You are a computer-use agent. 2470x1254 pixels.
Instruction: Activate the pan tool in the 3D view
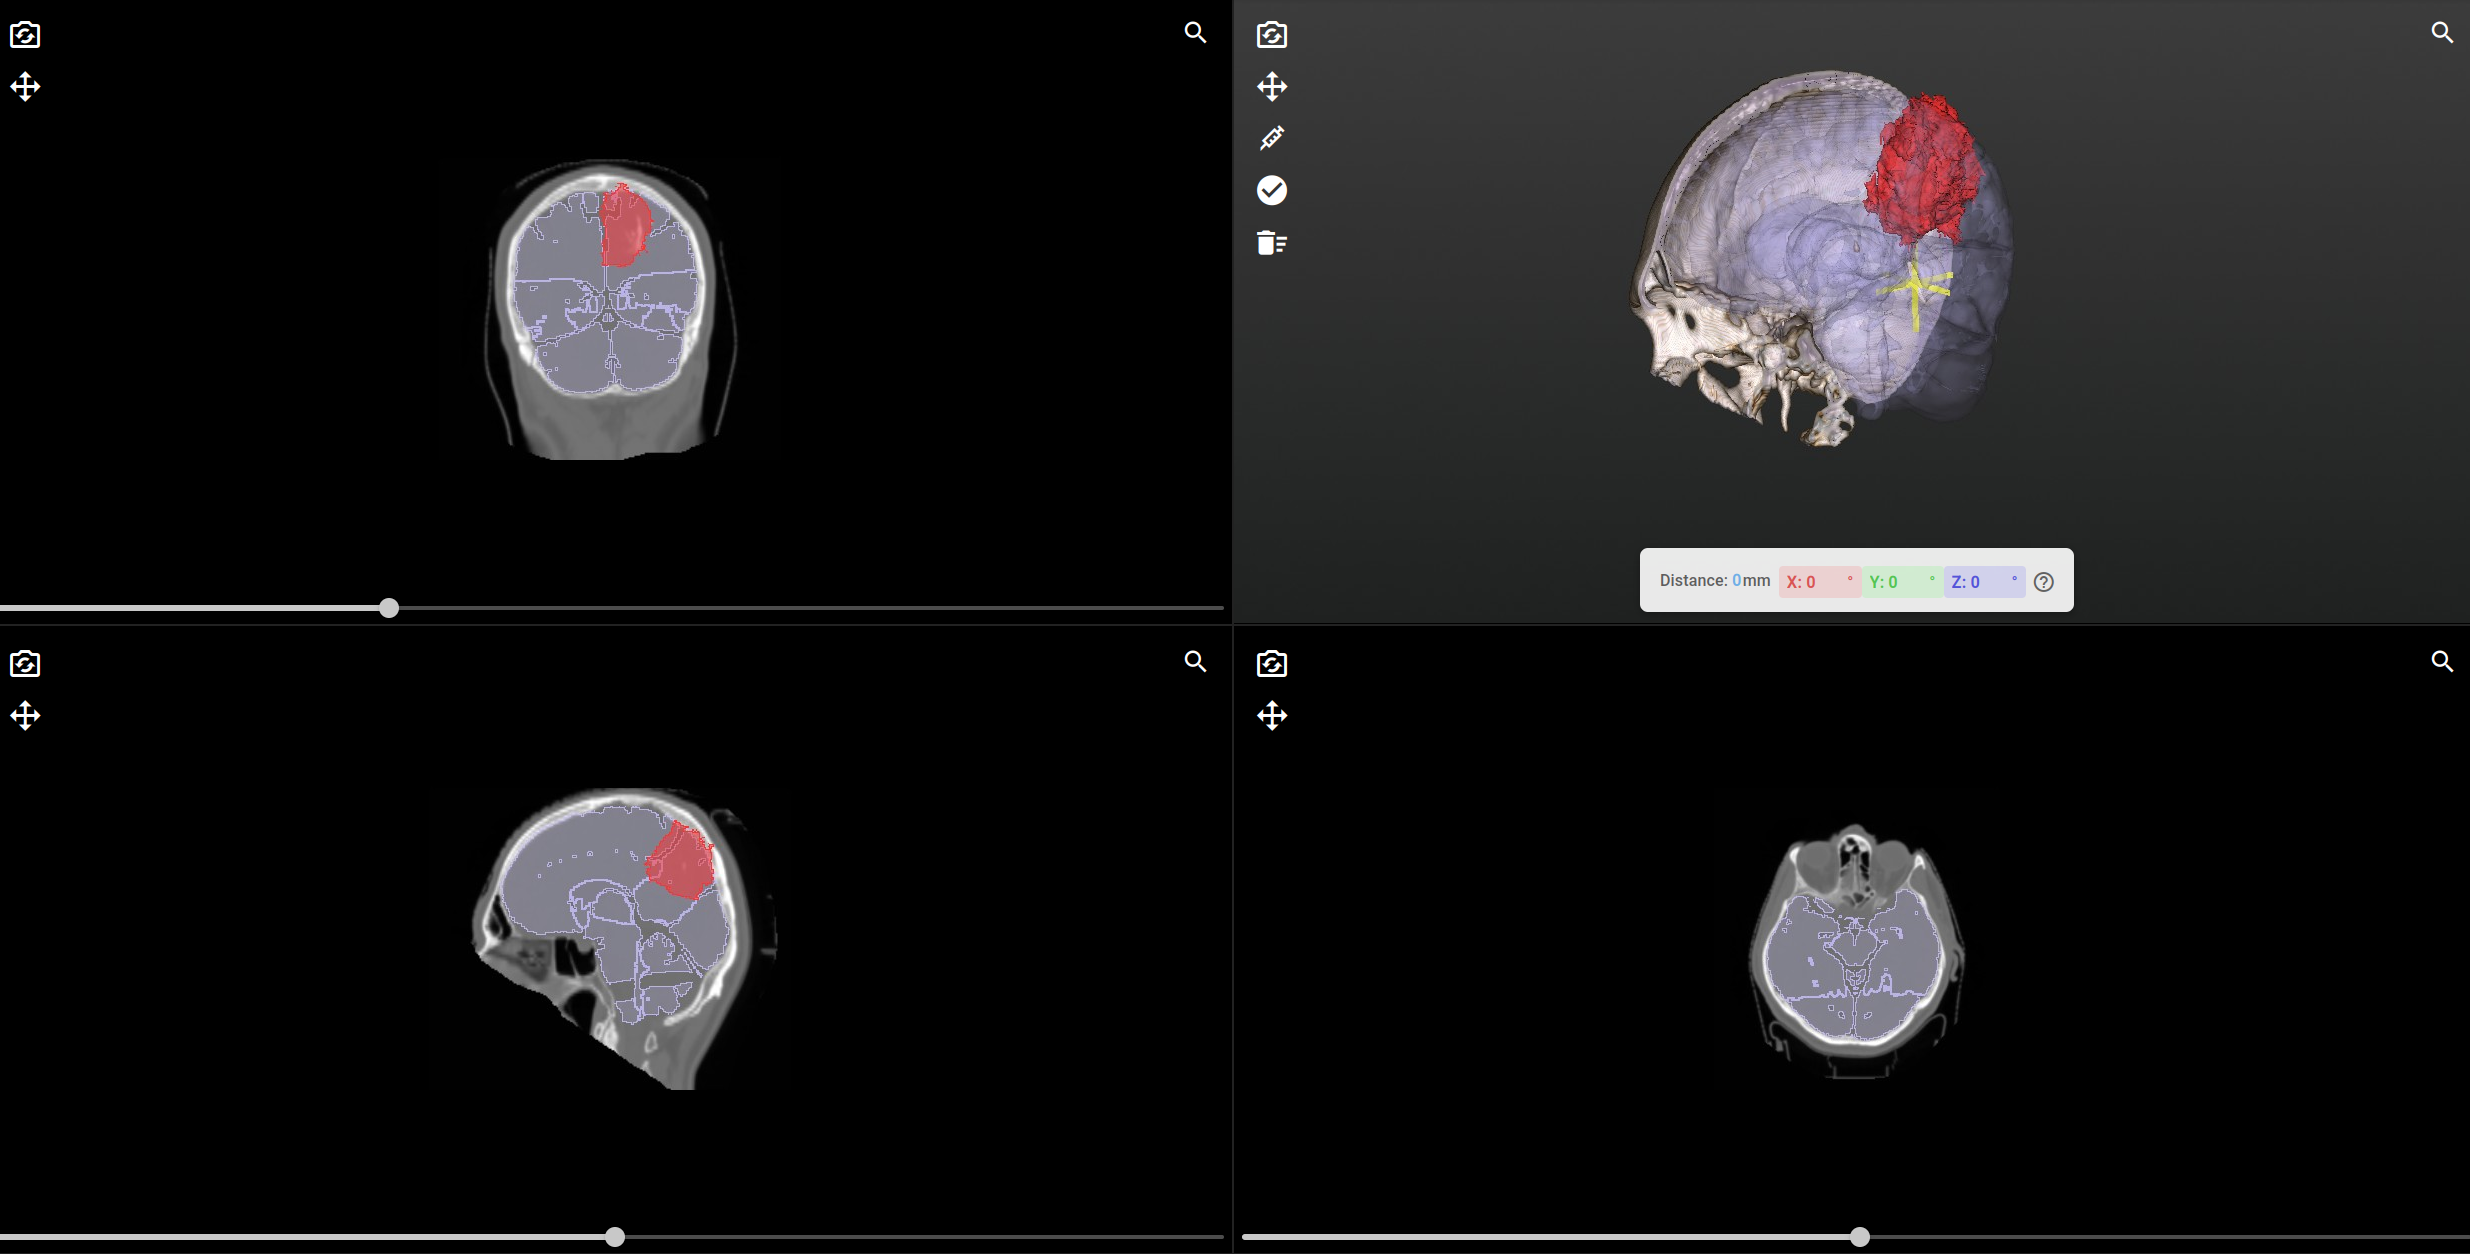(1271, 86)
